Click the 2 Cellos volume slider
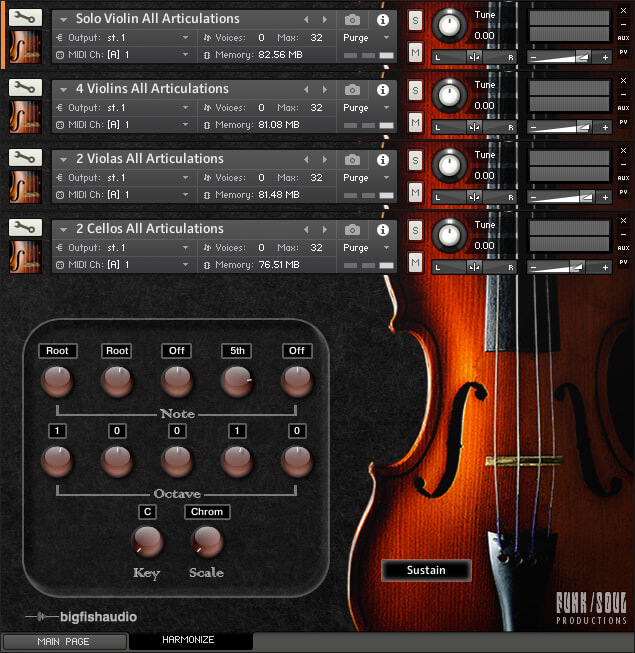 569,267
